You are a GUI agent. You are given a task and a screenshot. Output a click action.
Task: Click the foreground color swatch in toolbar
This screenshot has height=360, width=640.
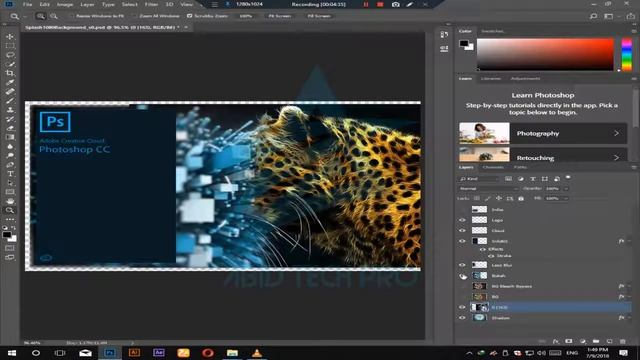pyautogui.click(x=7, y=235)
